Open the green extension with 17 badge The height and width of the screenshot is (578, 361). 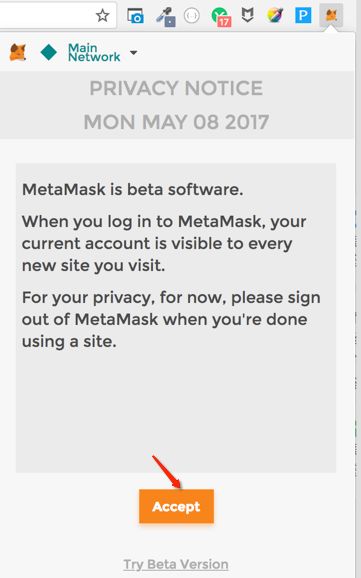point(221,17)
